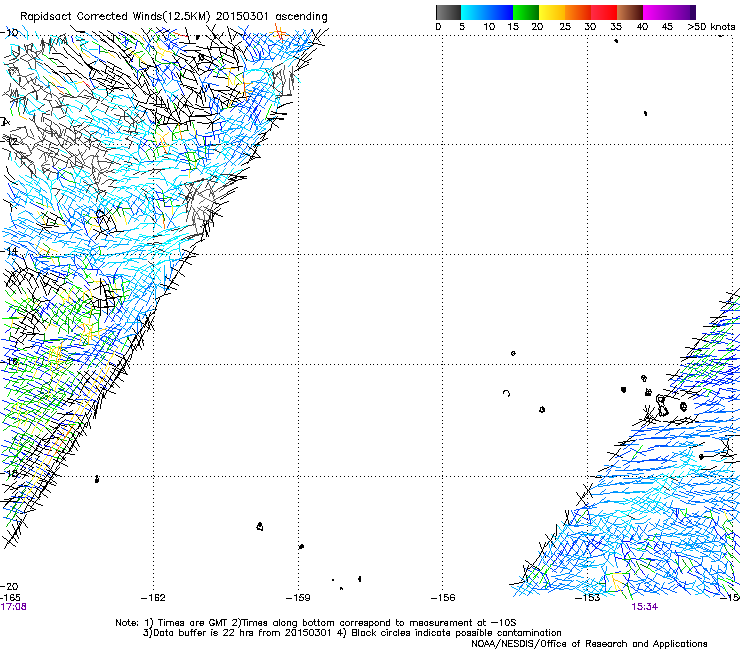This screenshot has height=650, width=740.
Task: Click the '-20' latitude axis label
Action: point(9,587)
